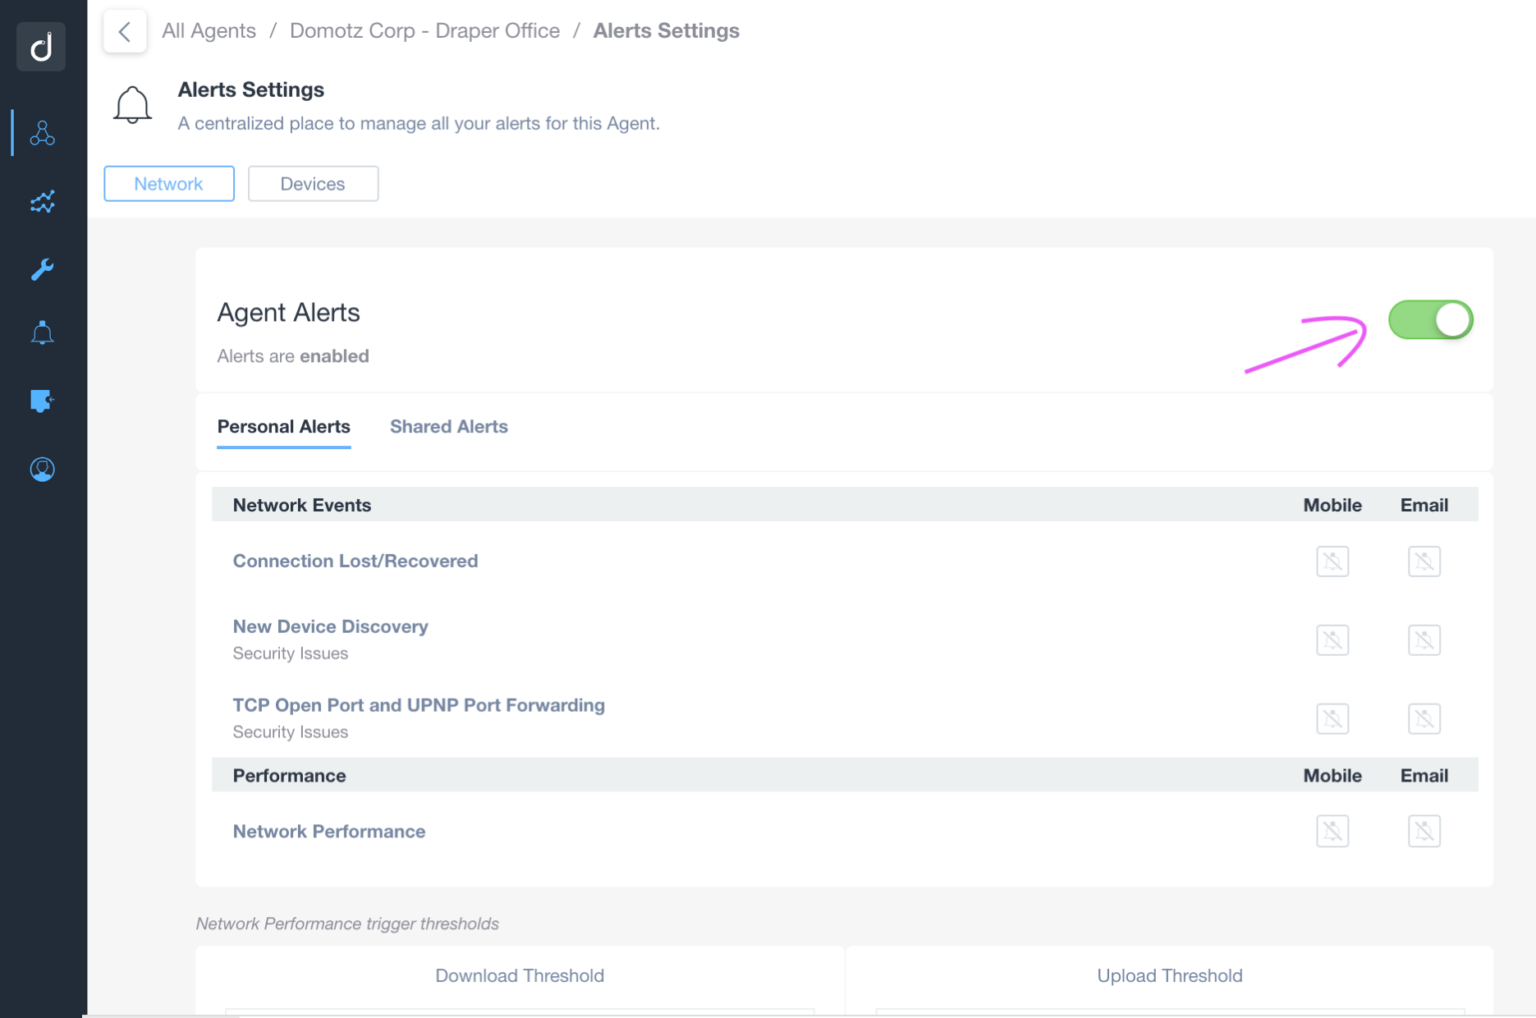Open the alerts bell icon in sidebar
This screenshot has width=1536, height=1018.
(42, 332)
